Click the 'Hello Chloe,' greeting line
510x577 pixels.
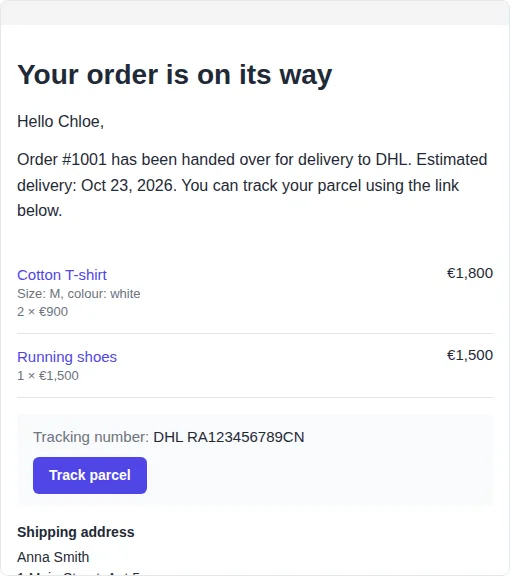click(61, 121)
